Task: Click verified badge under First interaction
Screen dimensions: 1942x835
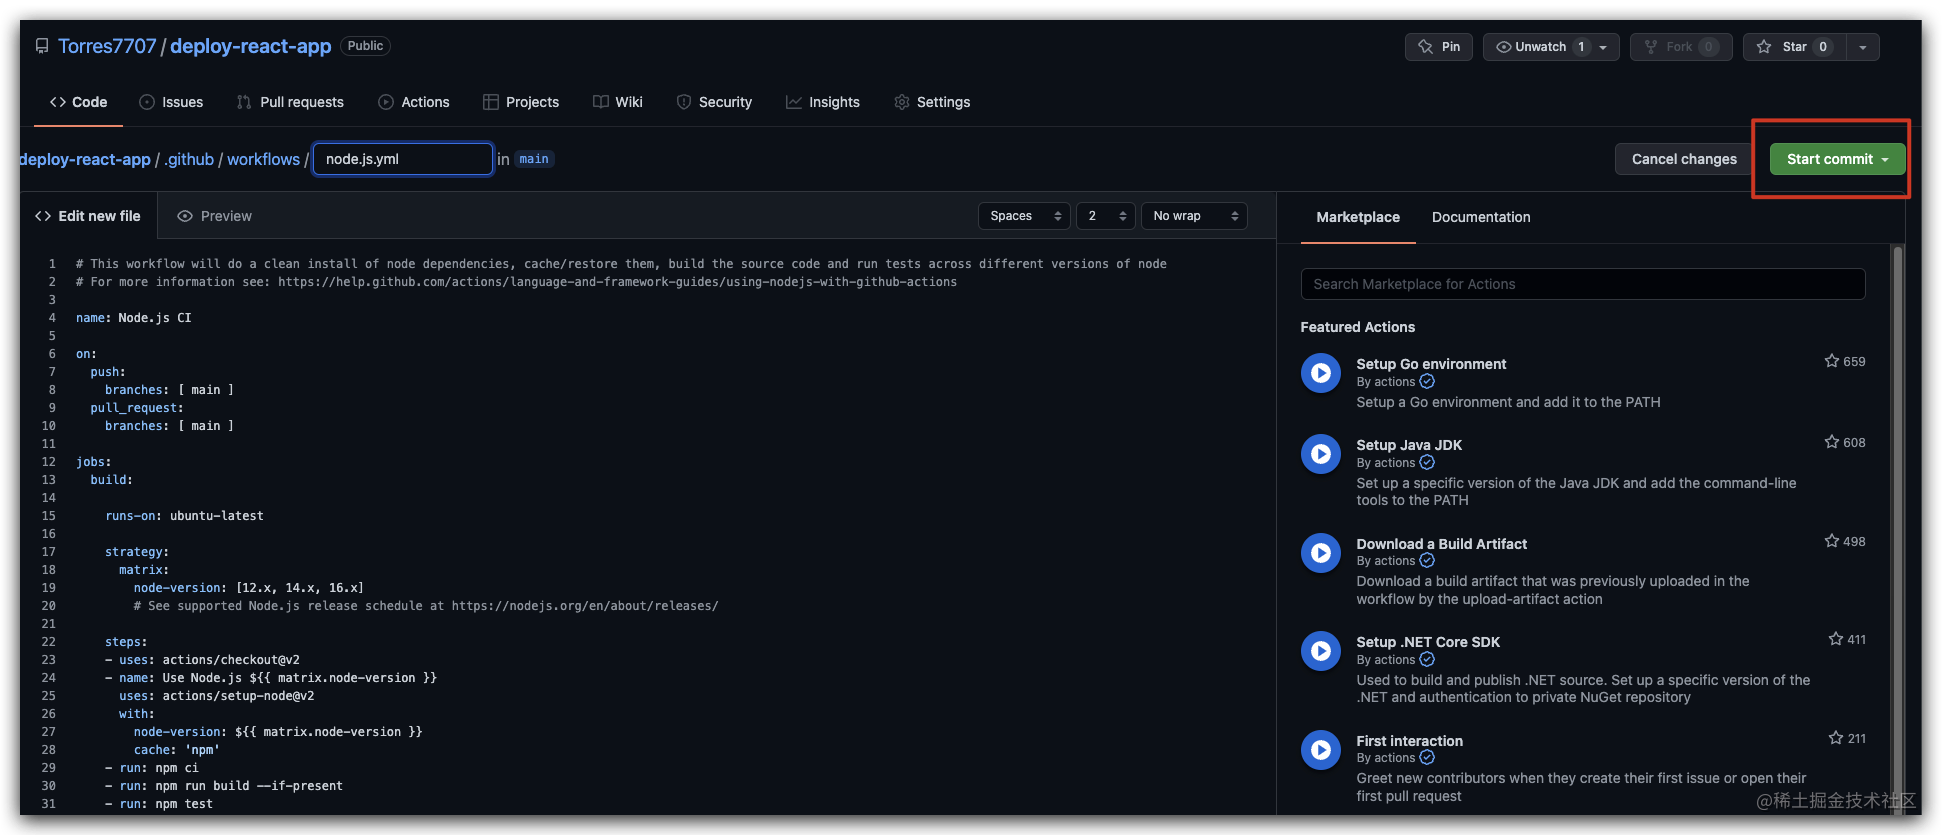Action: pyautogui.click(x=1427, y=758)
